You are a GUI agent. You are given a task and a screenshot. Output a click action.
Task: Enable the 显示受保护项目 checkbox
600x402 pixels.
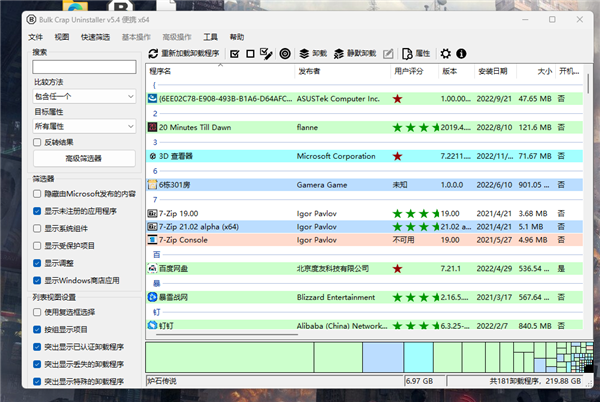click(x=37, y=246)
